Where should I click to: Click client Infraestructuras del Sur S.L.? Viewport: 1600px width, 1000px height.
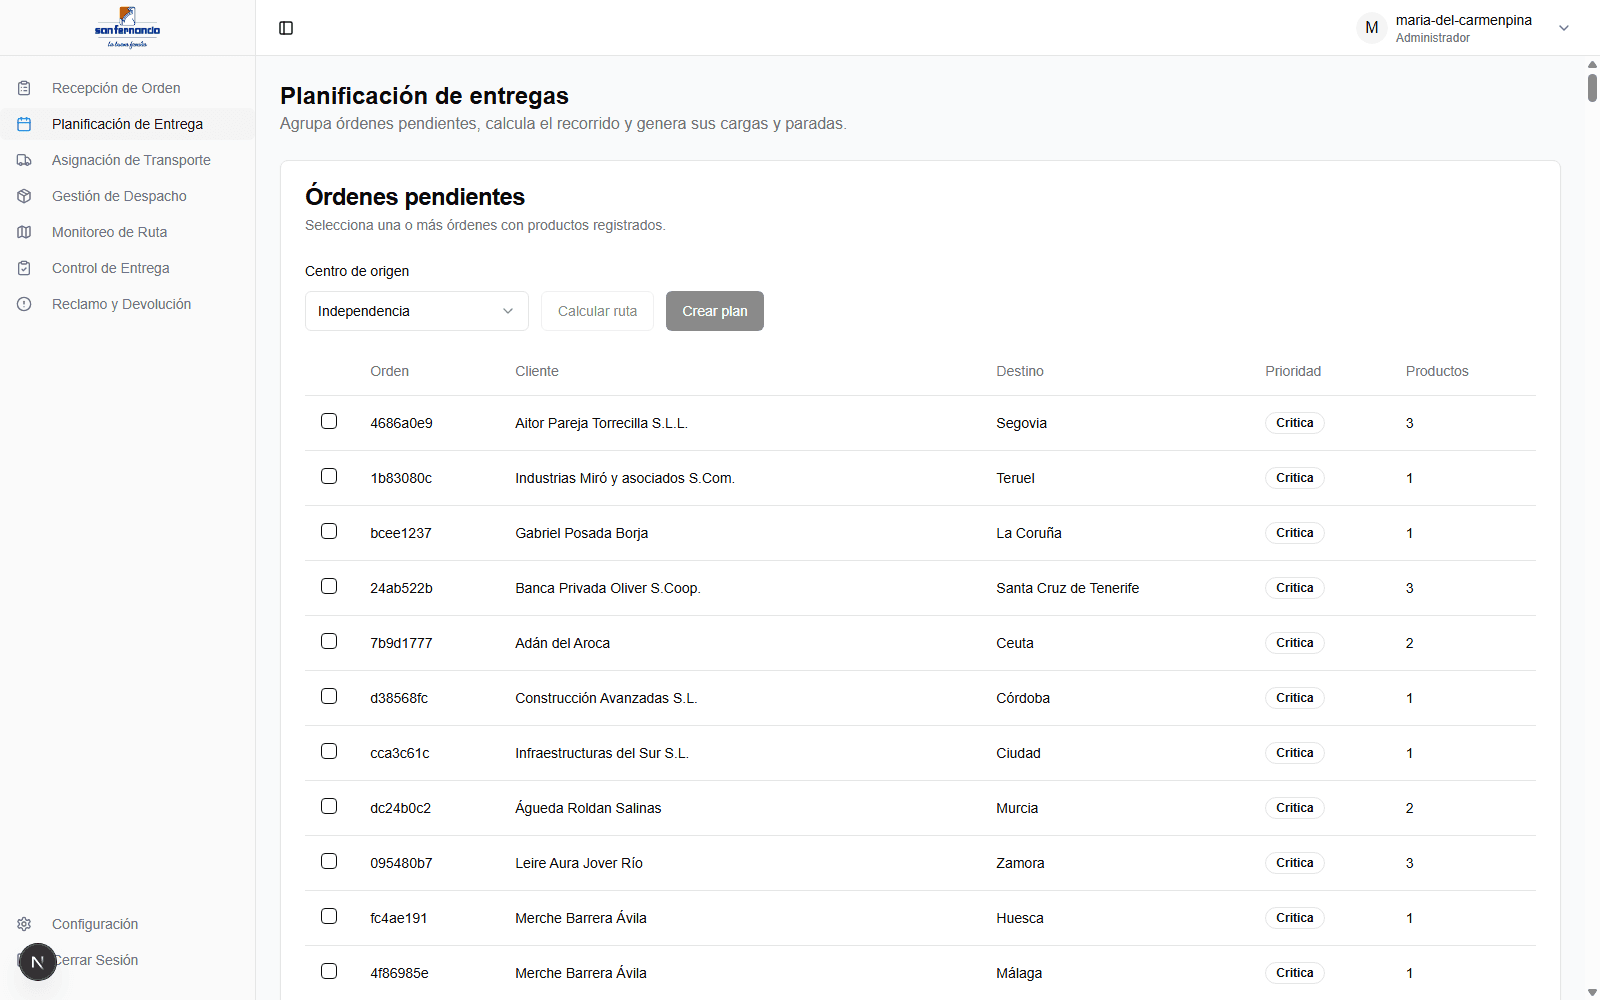(602, 753)
